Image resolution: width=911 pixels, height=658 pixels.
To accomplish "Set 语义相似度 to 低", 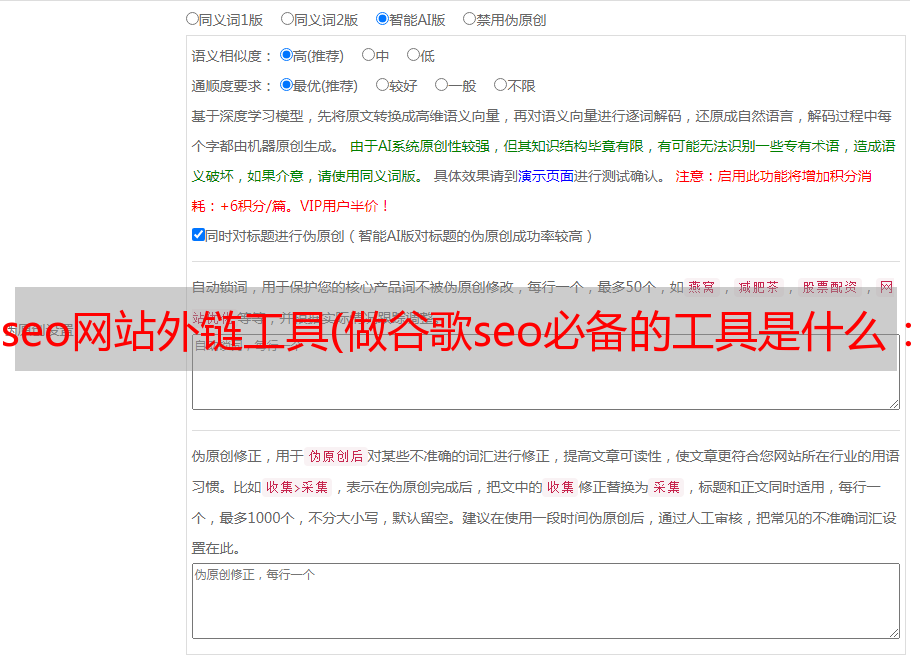I will coord(413,55).
